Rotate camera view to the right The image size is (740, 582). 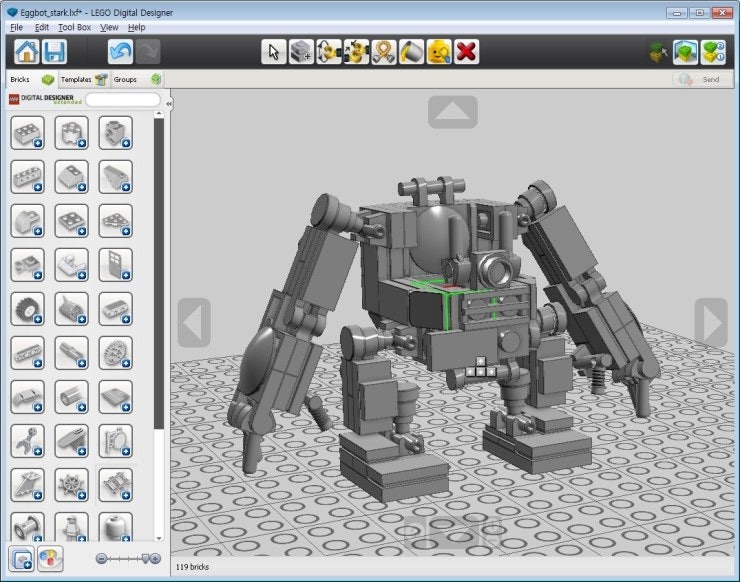(x=711, y=323)
